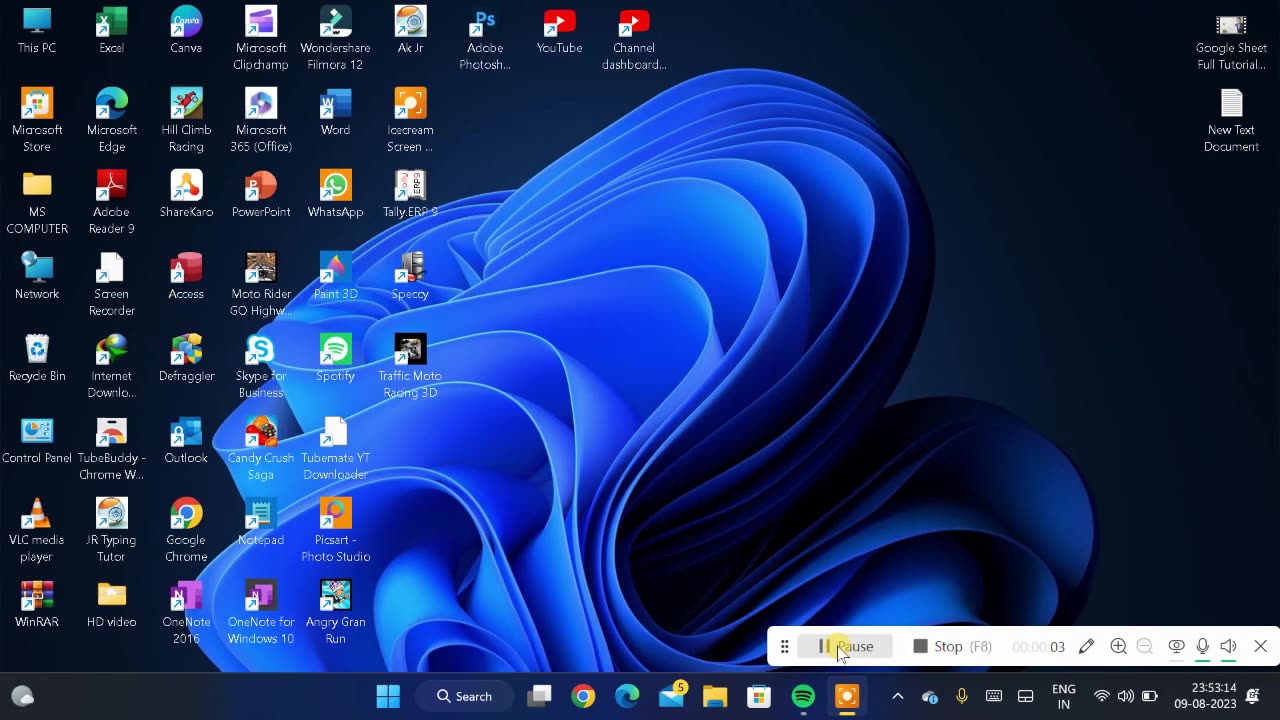Viewport: 1280px width, 720px height.
Task: Toggle microphone in the recorder bar
Action: 1202,646
